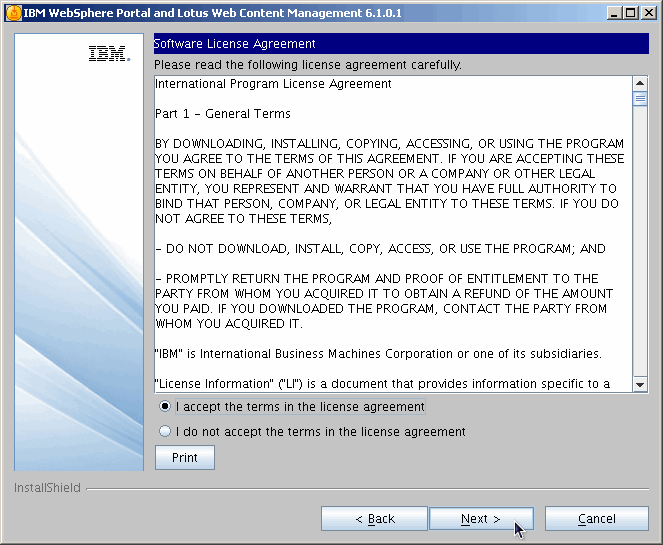This screenshot has width=663, height=545.
Task: Click the scroll down arrow of license text
Action: tap(640, 385)
